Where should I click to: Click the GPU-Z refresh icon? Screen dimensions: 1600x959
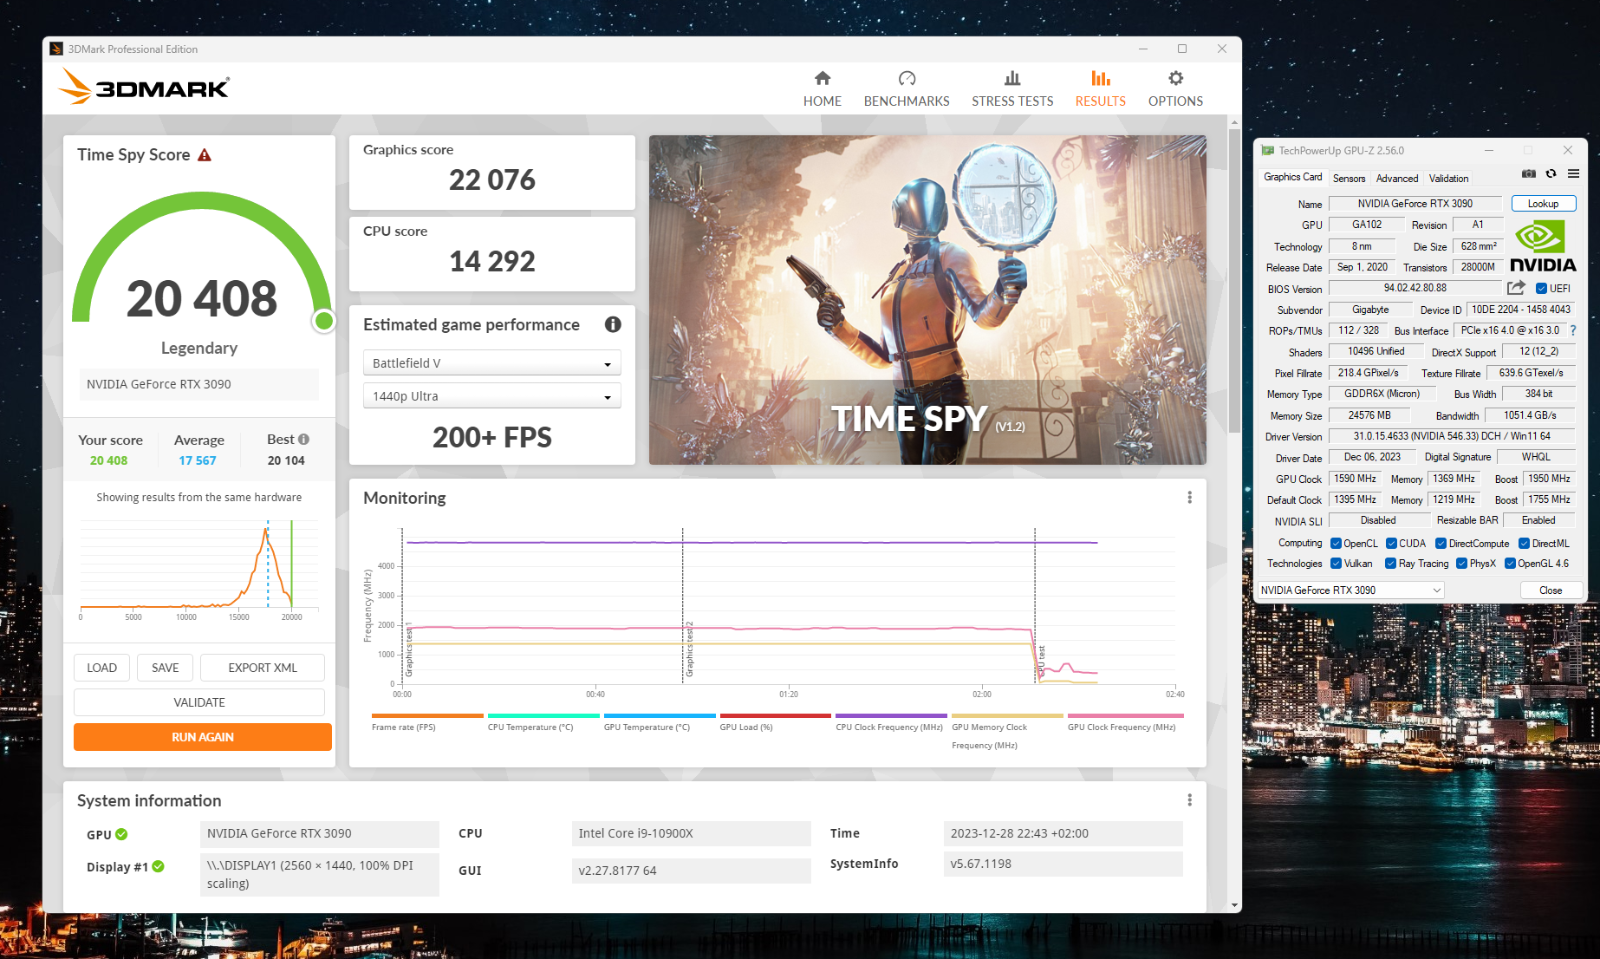tap(1551, 174)
